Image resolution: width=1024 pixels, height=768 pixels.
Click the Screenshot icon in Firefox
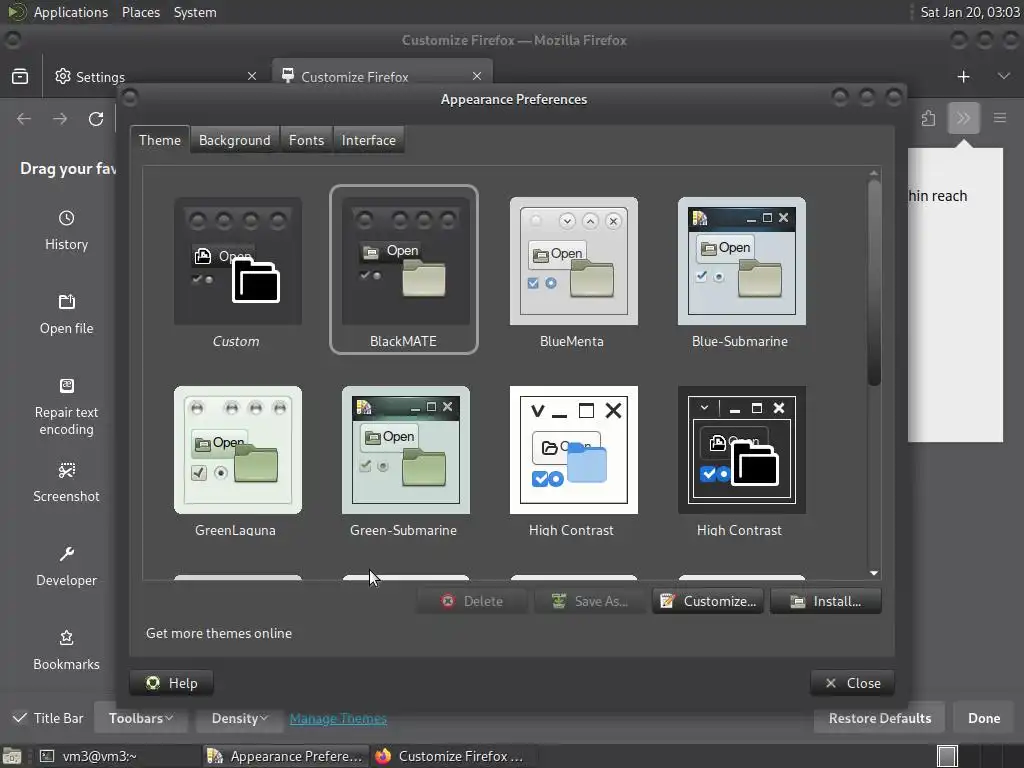pyautogui.click(x=67, y=470)
